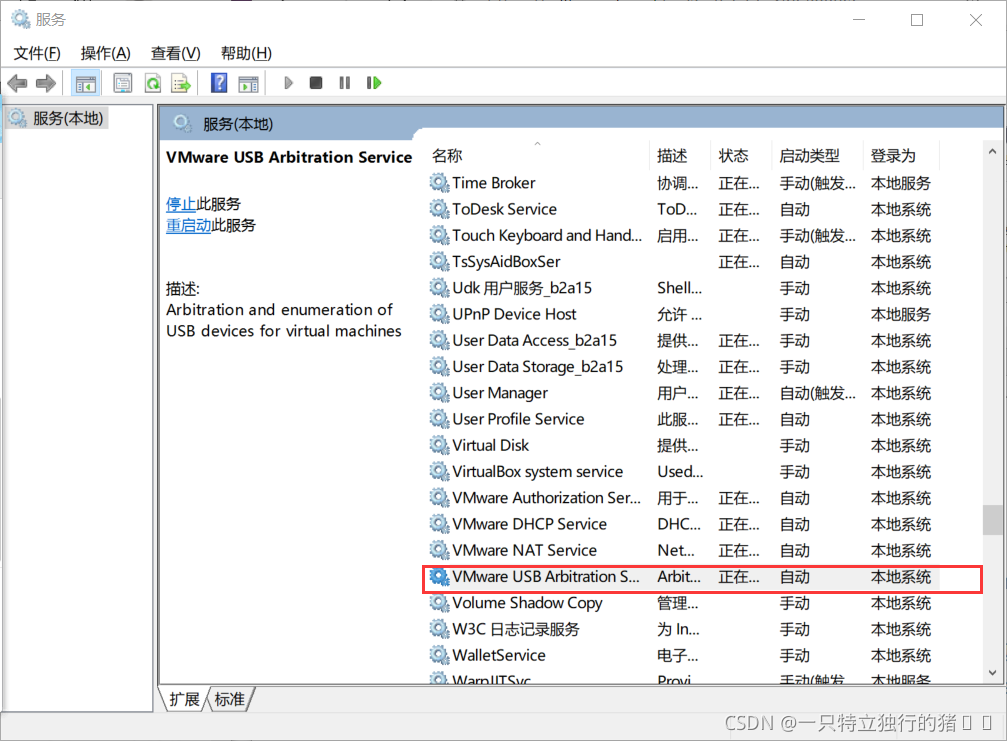Click ToDesk Service's 自动 startup type cell
Image resolution: width=1007 pixels, height=741 pixels.
click(794, 209)
